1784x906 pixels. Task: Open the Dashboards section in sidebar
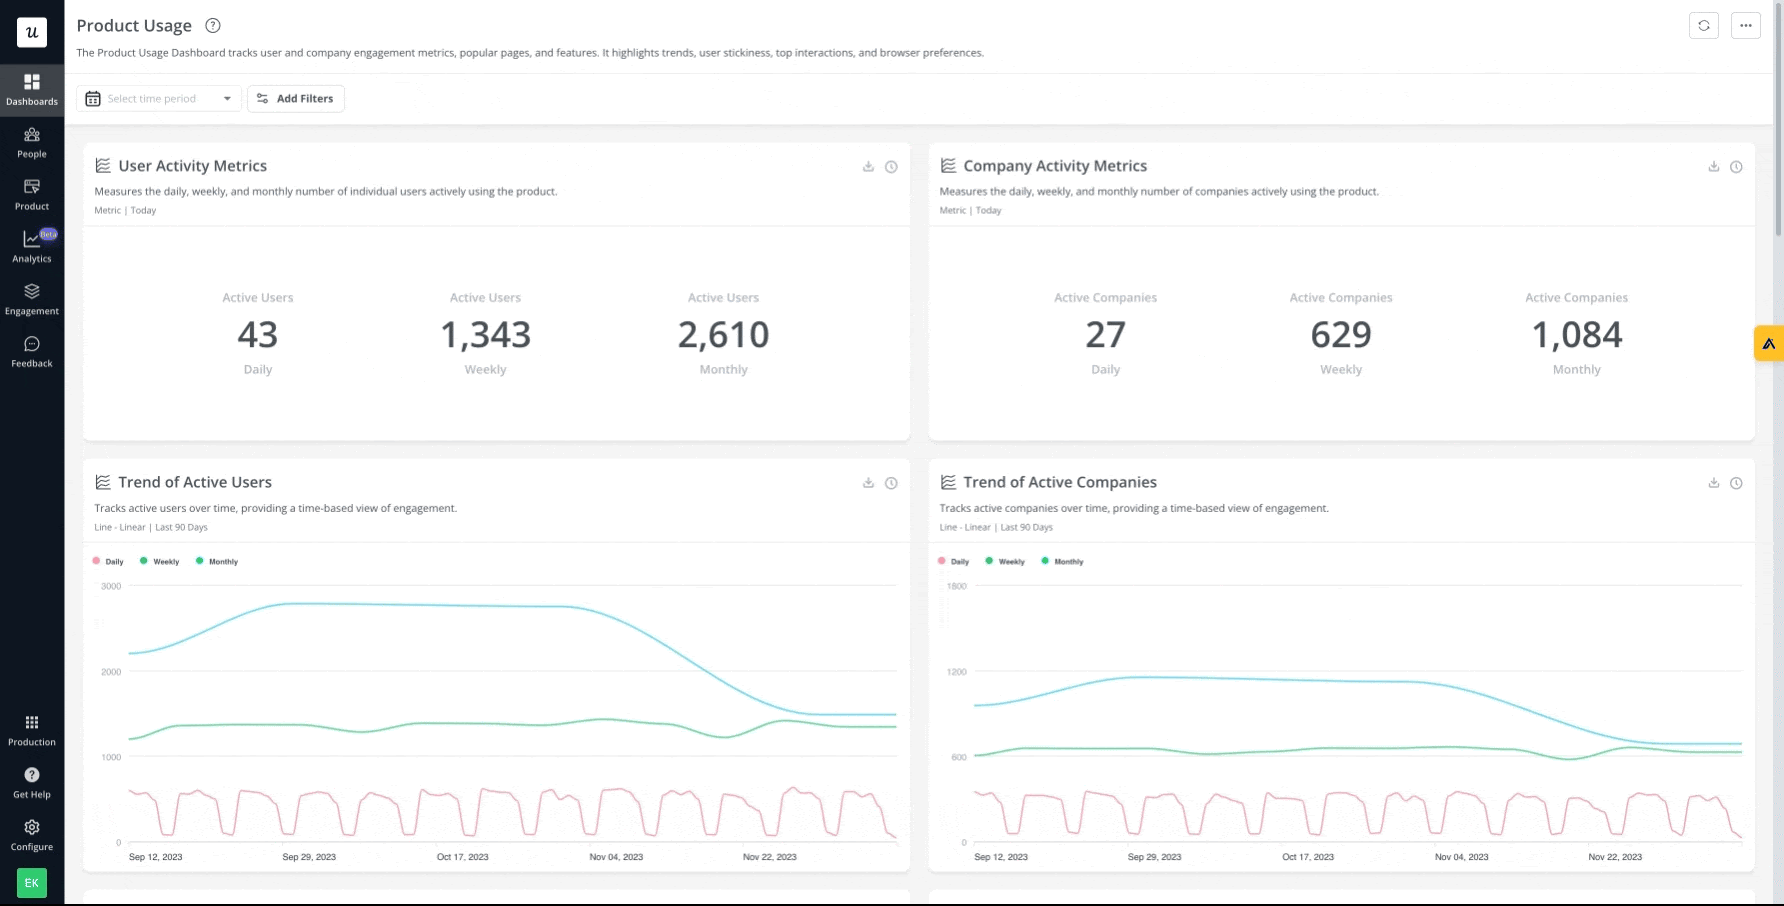coord(32,90)
